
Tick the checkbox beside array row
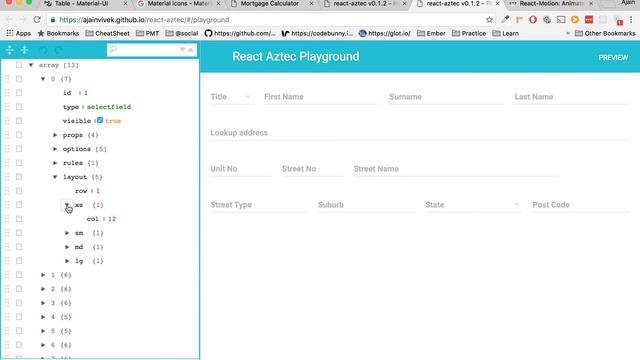19,65
